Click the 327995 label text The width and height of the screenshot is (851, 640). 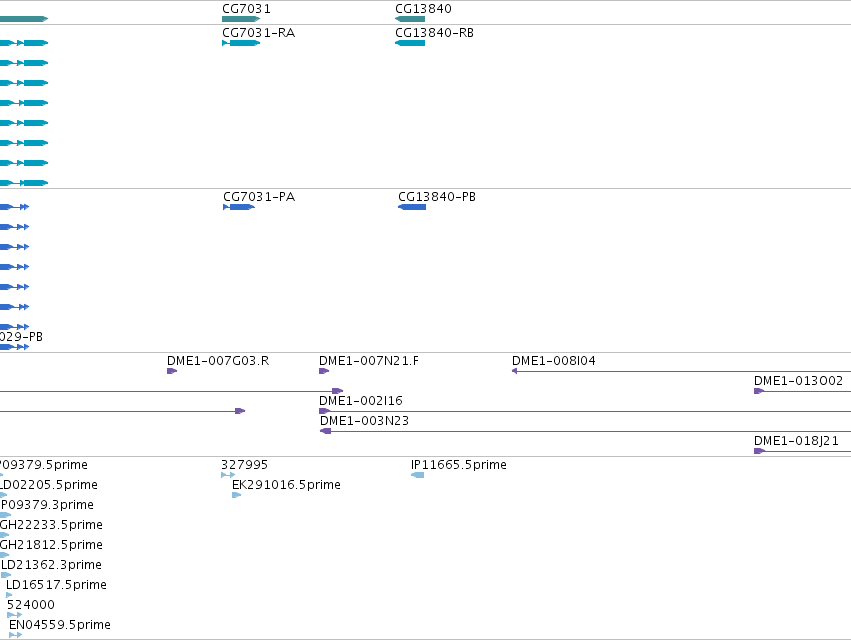tap(244, 465)
